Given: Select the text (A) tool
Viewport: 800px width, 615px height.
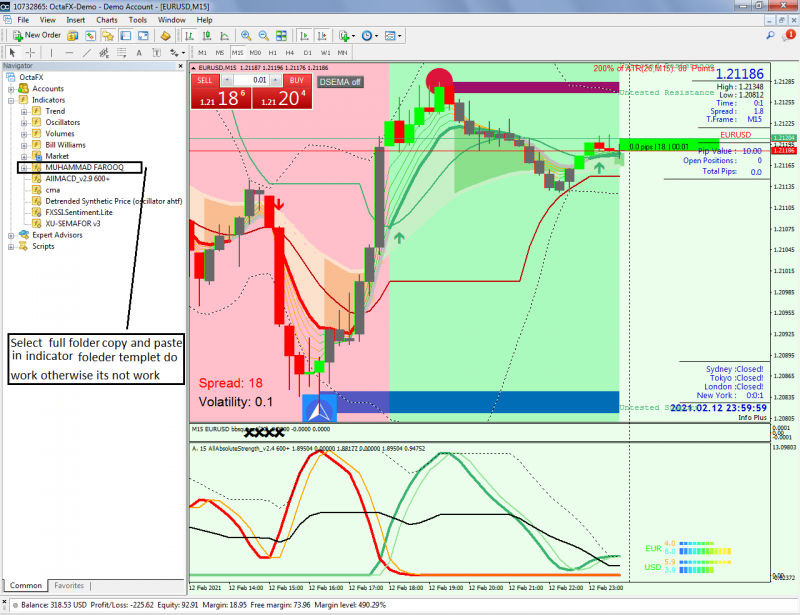Looking at the screenshot, I should point(139,53).
